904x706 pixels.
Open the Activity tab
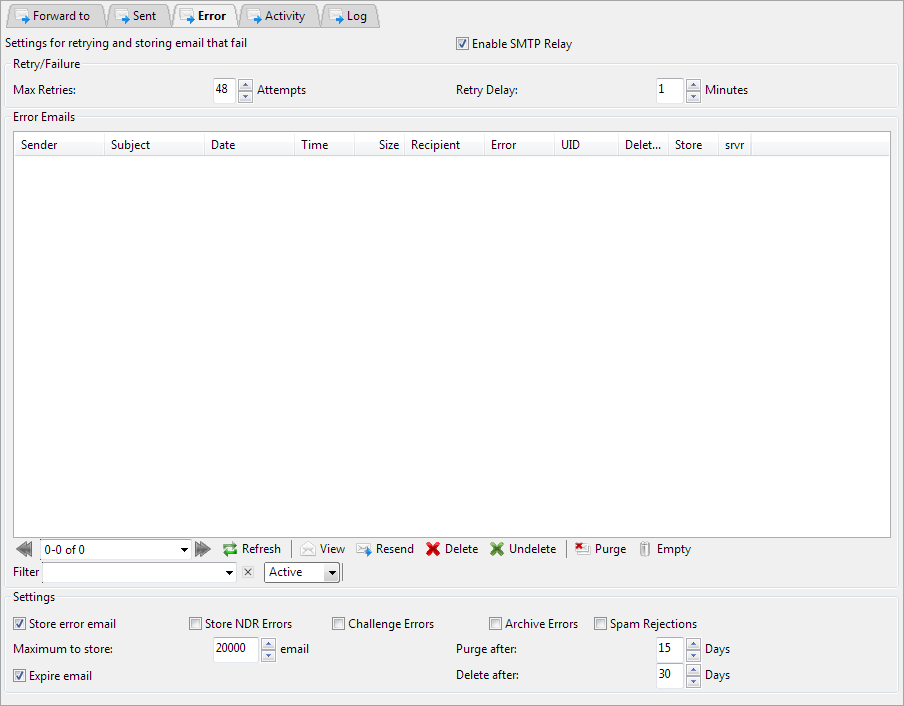[x=276, y=16]
